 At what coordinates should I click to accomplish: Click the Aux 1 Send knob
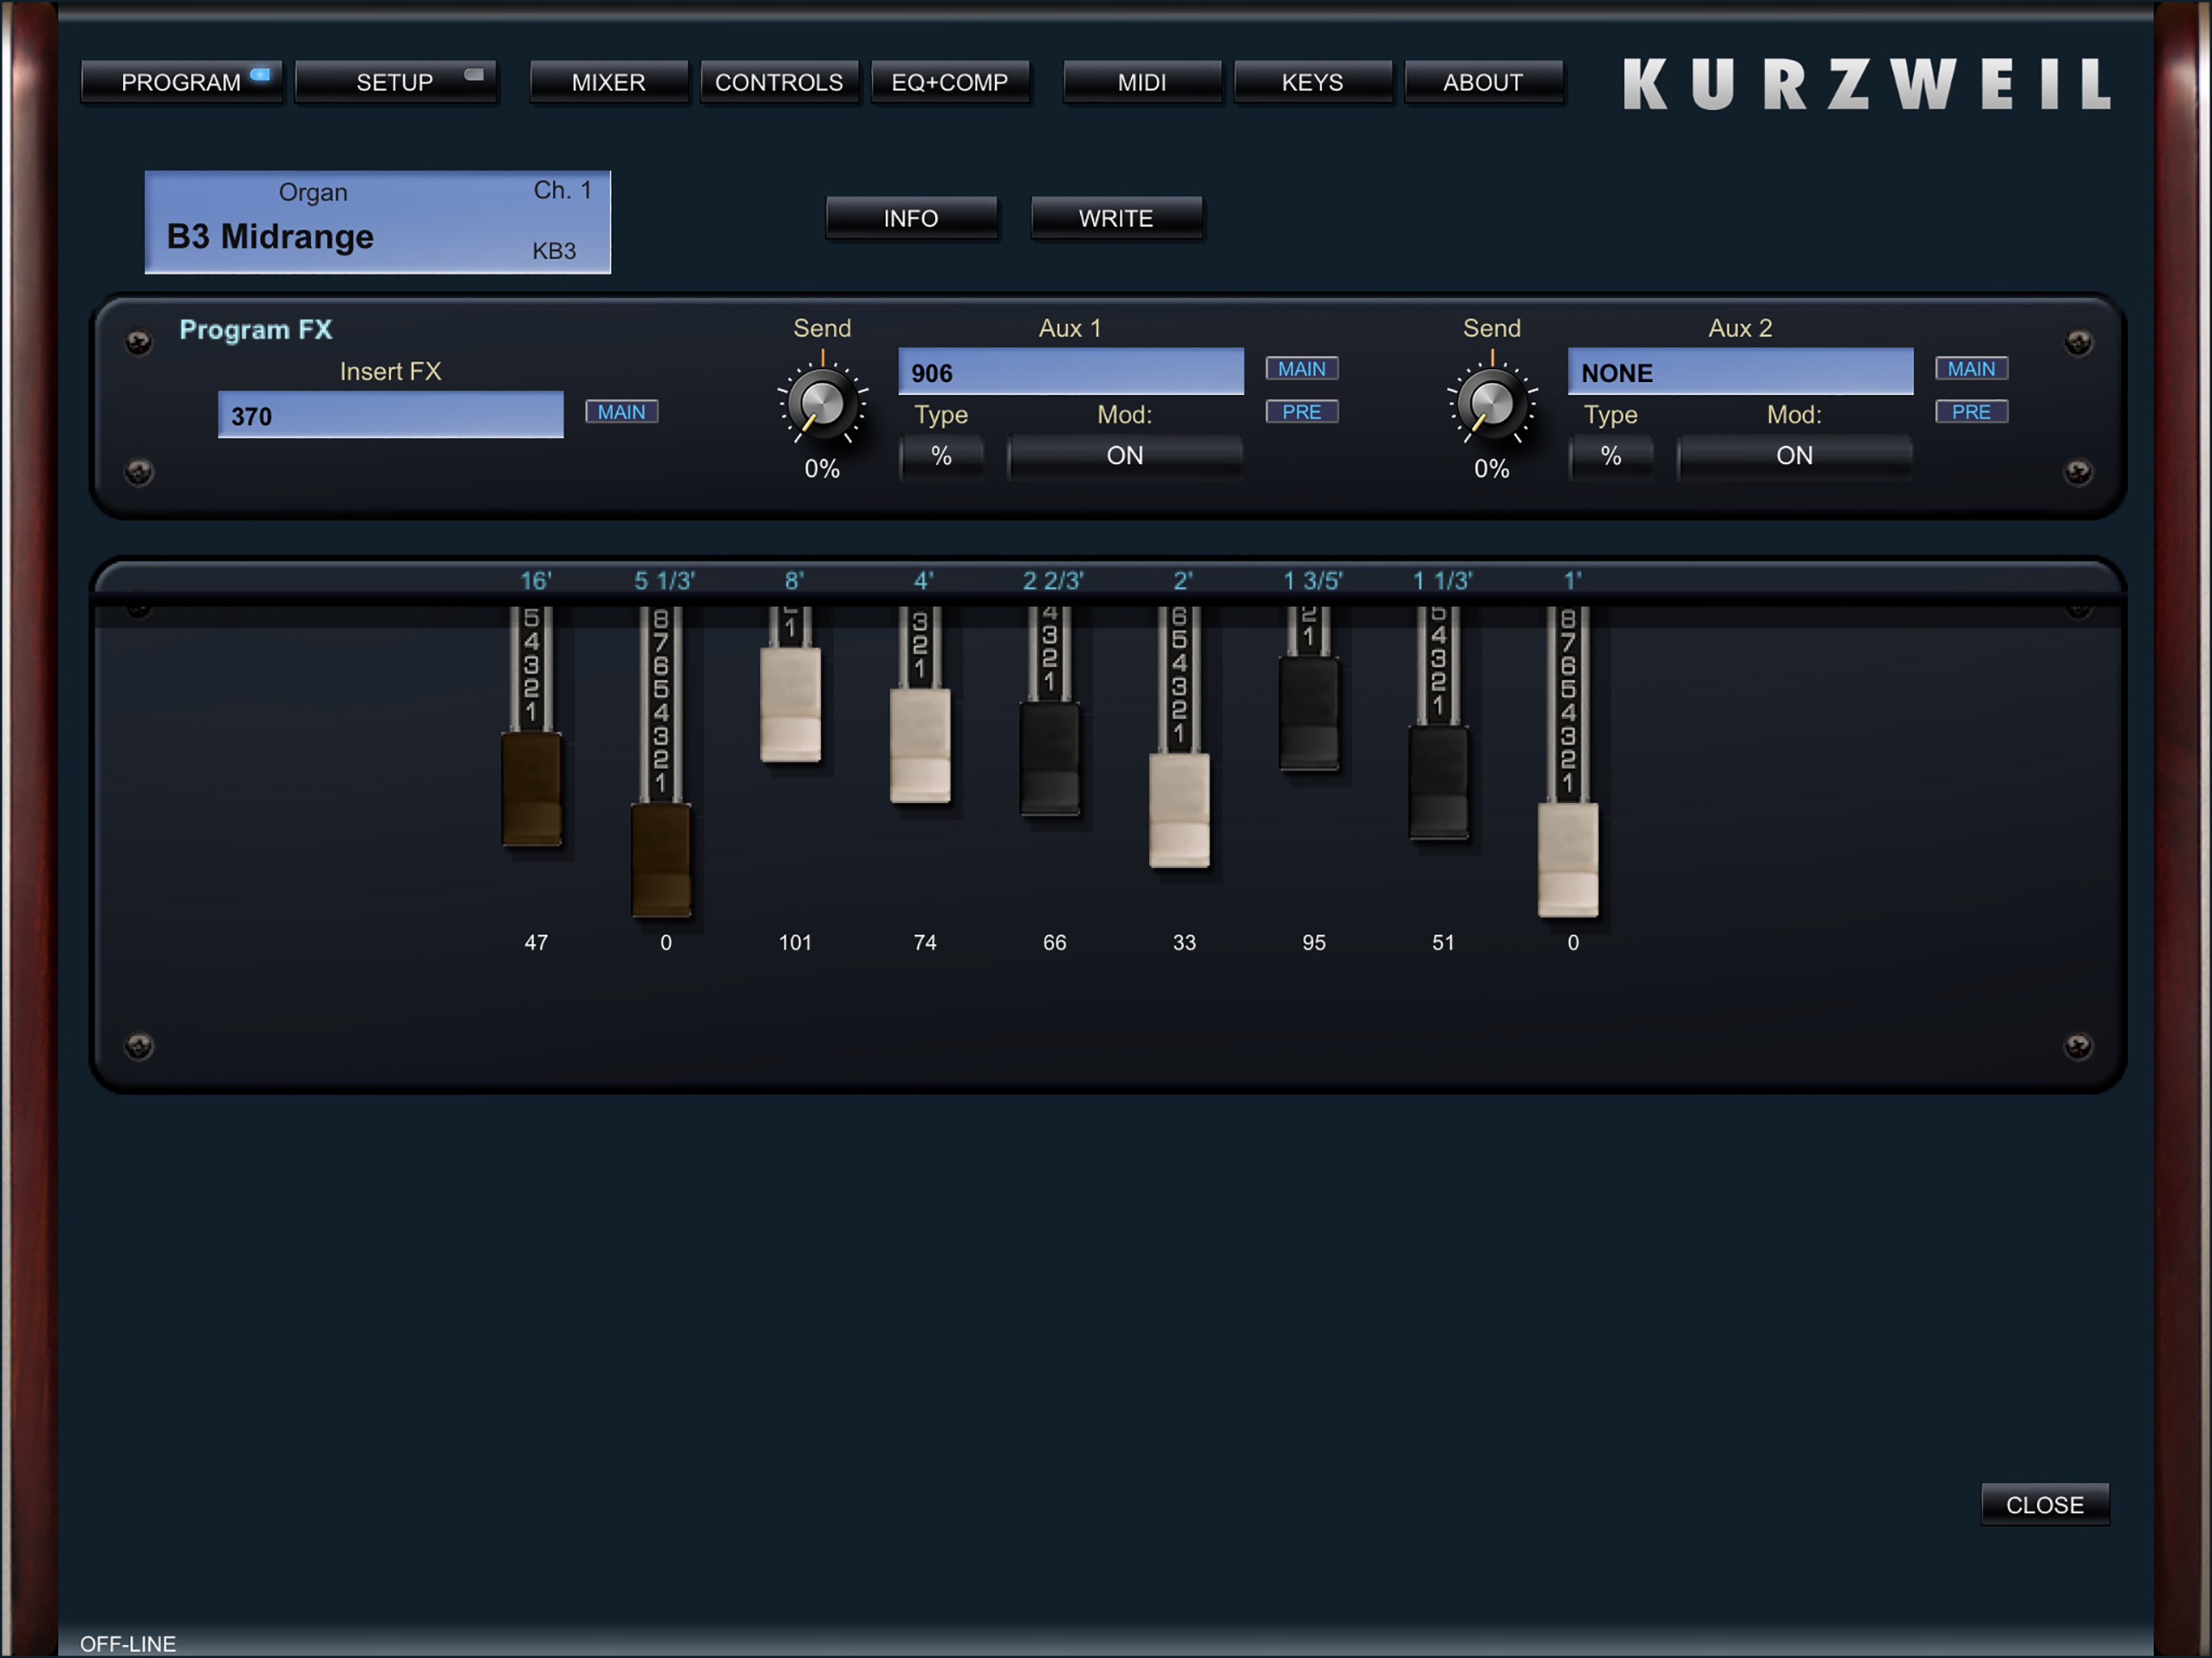click(822, 404)
